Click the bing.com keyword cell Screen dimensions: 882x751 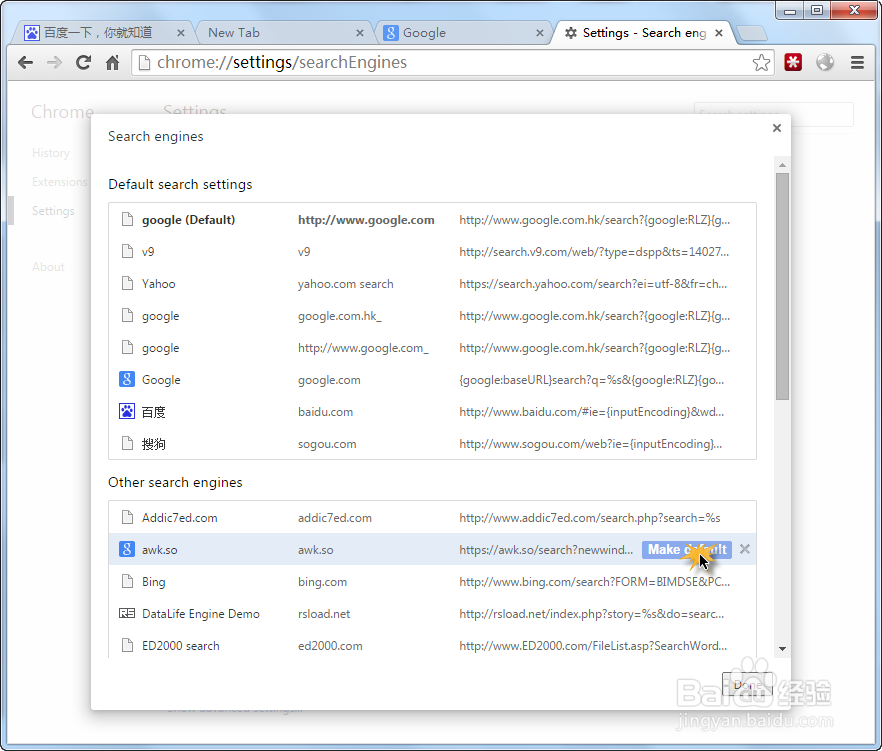[x=322, y=582]
